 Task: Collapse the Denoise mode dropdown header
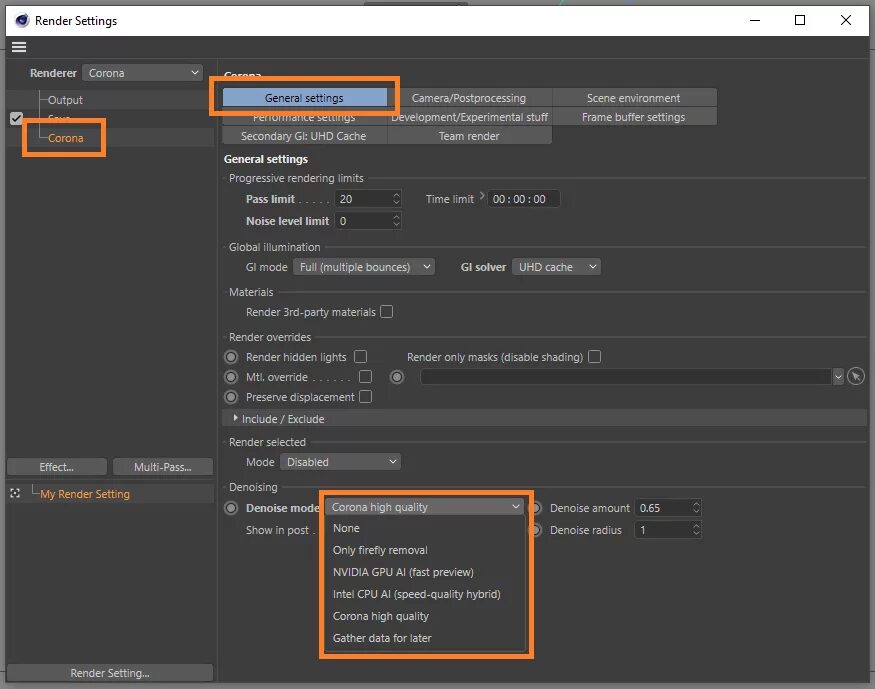point(425,507)
